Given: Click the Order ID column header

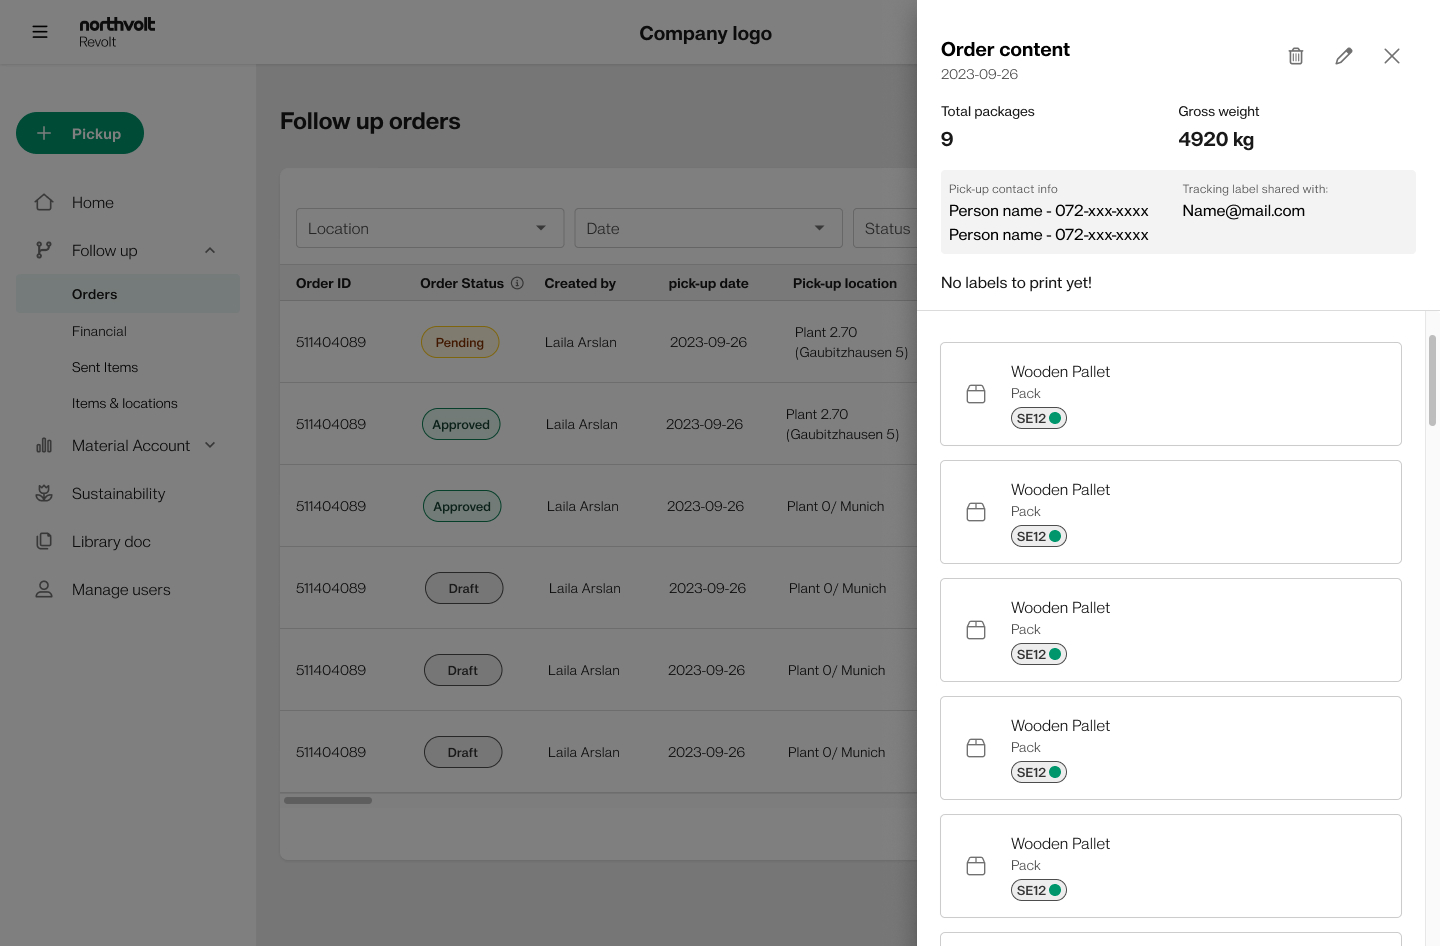Looking at the screenshot, I should 323,283.
